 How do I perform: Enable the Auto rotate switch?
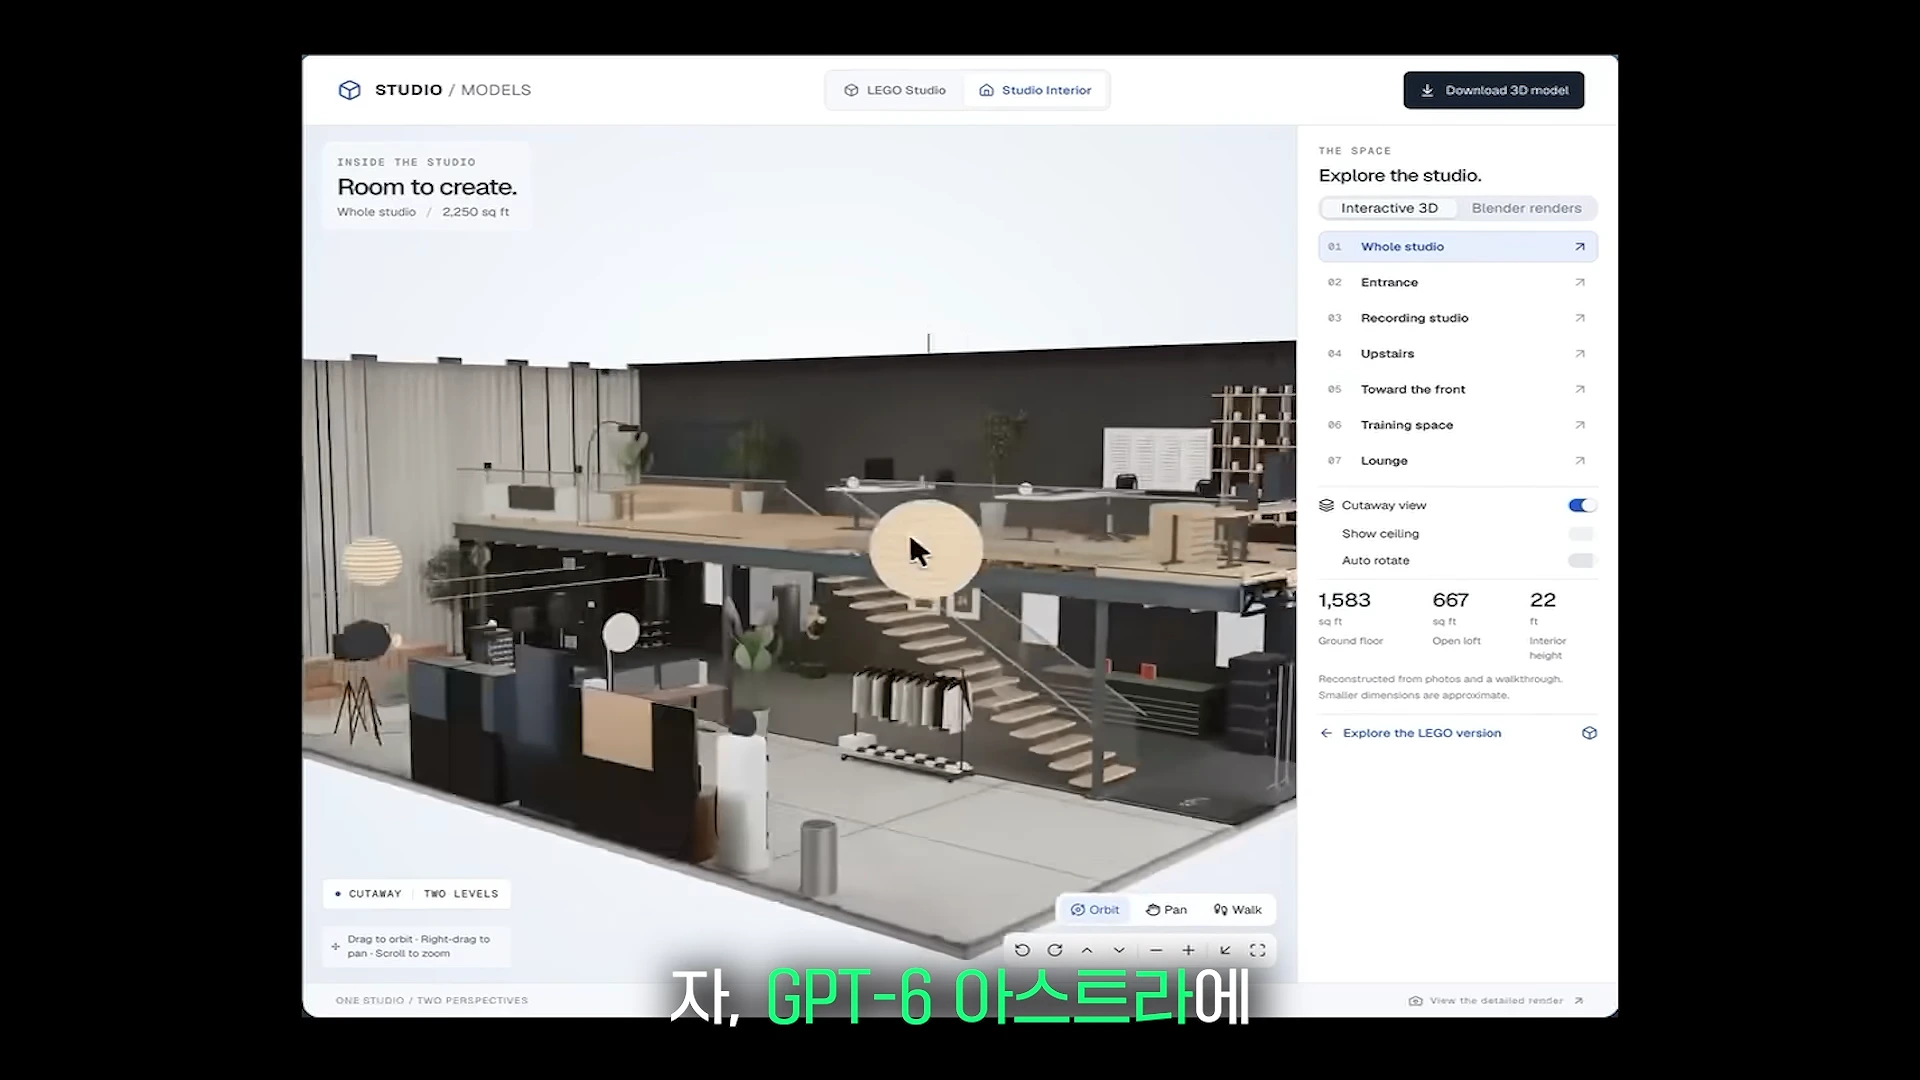tap(1582, 561)
